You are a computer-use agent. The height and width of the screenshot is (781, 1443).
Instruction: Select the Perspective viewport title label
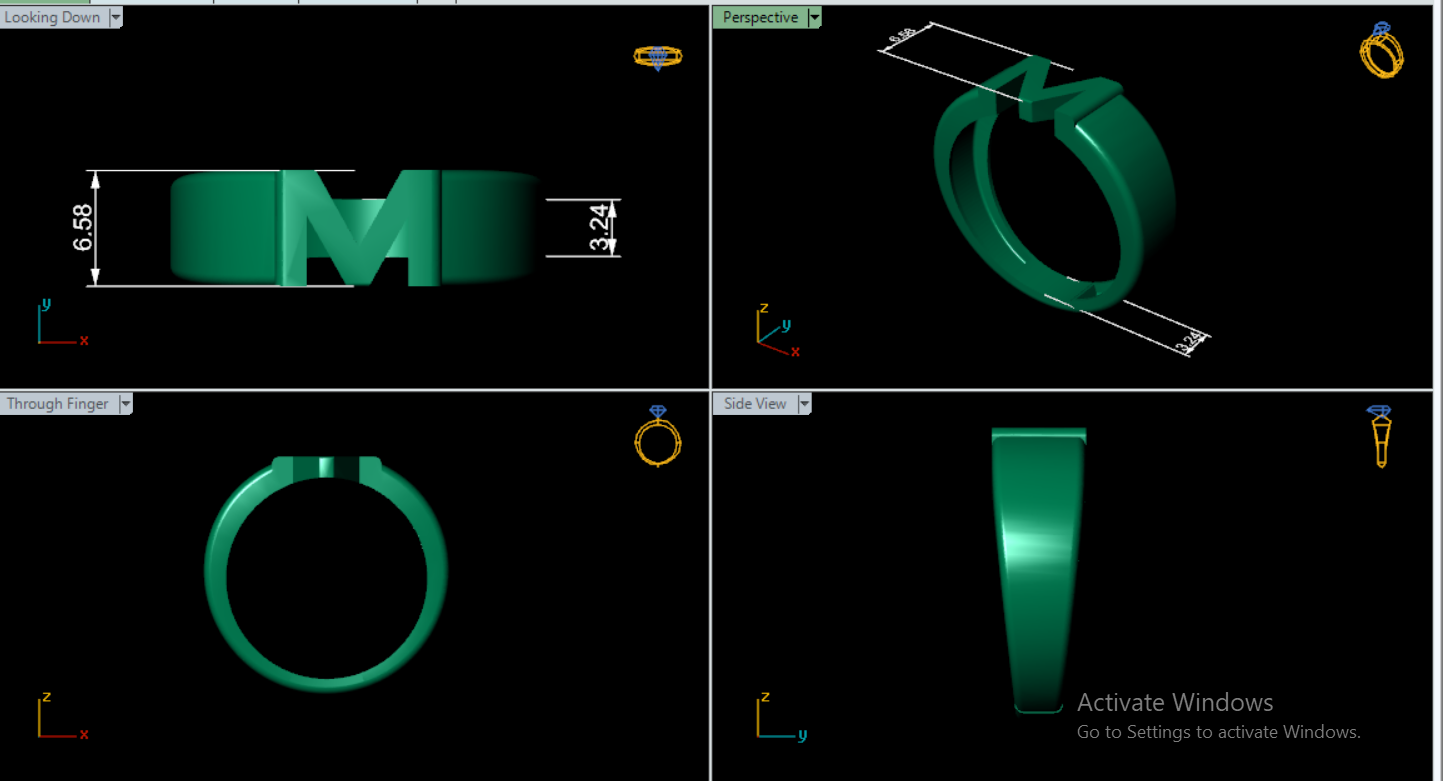(x=760, y=17)
